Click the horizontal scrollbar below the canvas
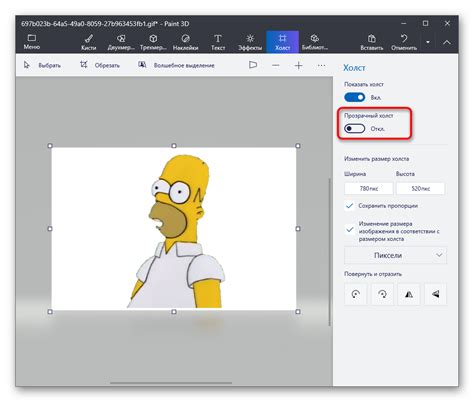The image size is (474, 402). pyautogui.click(x=171, y=383)
